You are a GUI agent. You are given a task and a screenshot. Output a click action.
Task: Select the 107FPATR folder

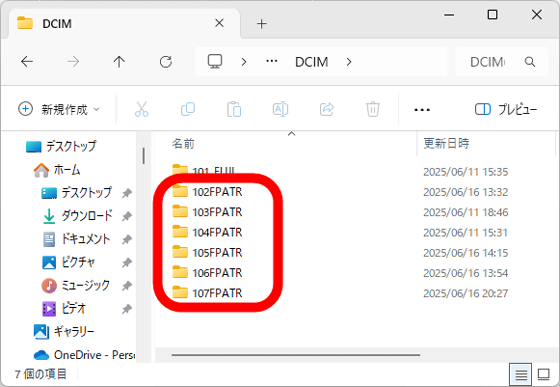click(217, 293)
